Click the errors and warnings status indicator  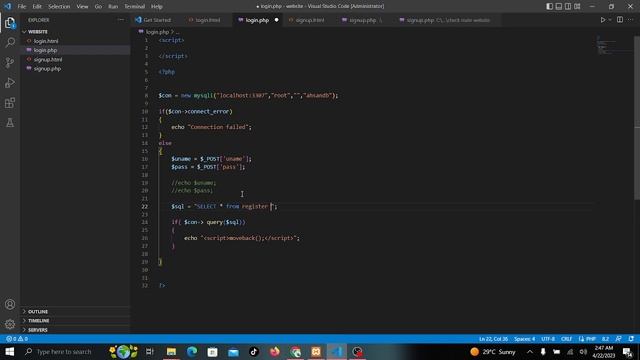tap(17, 339)
